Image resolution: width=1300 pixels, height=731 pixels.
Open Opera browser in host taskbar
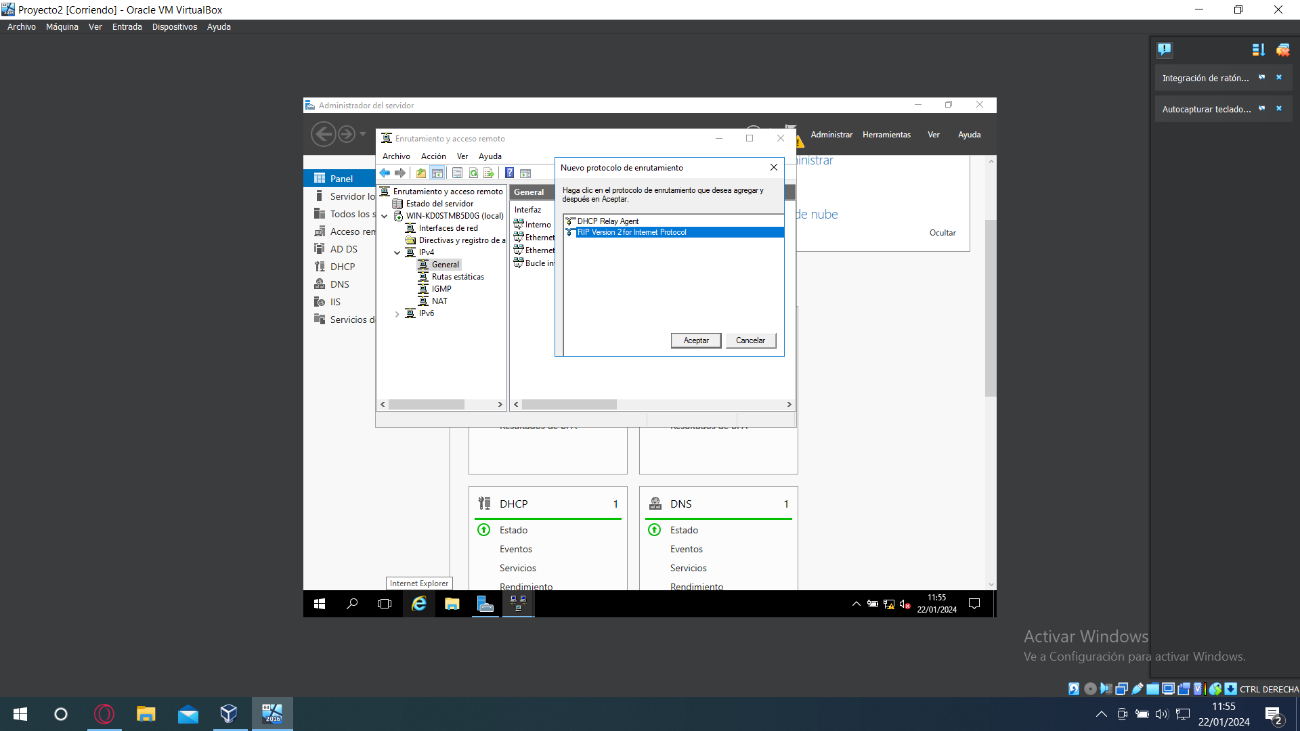104,714
